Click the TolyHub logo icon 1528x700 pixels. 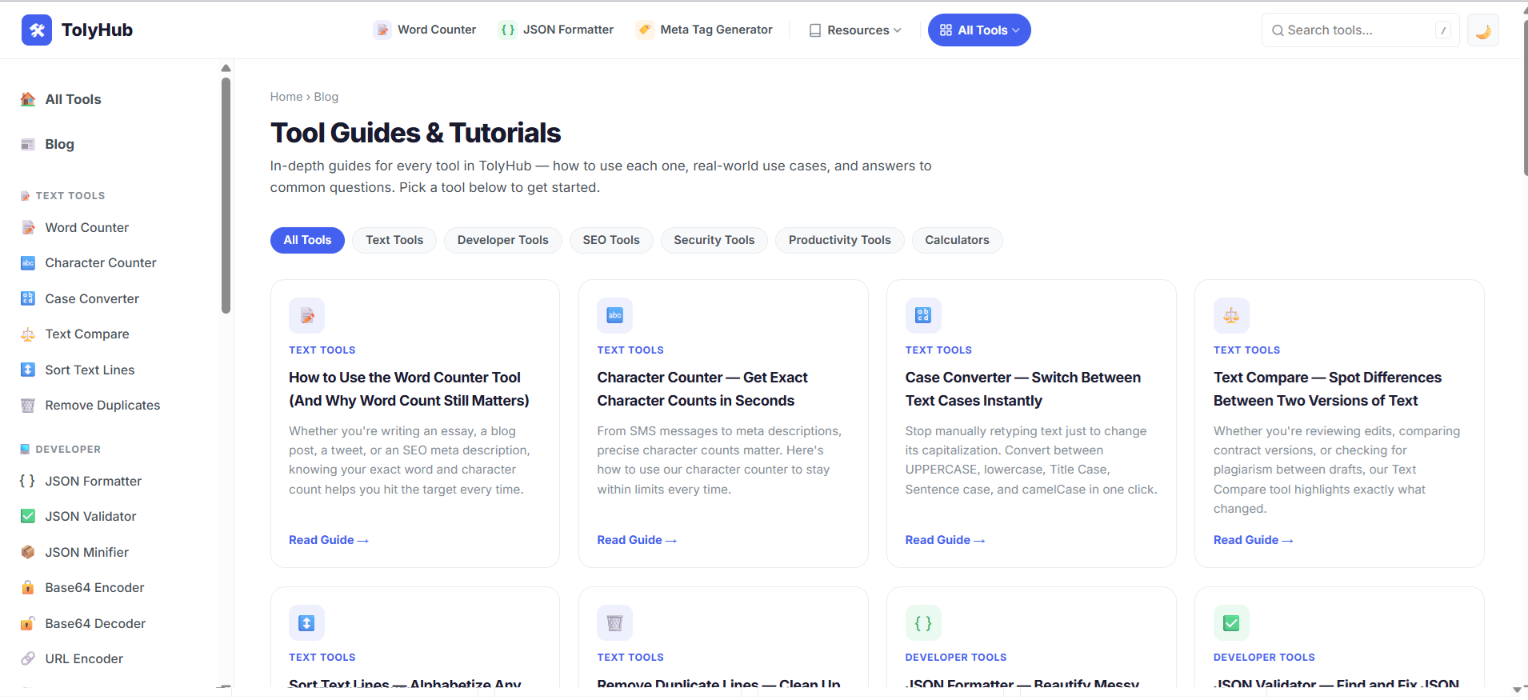37,30
